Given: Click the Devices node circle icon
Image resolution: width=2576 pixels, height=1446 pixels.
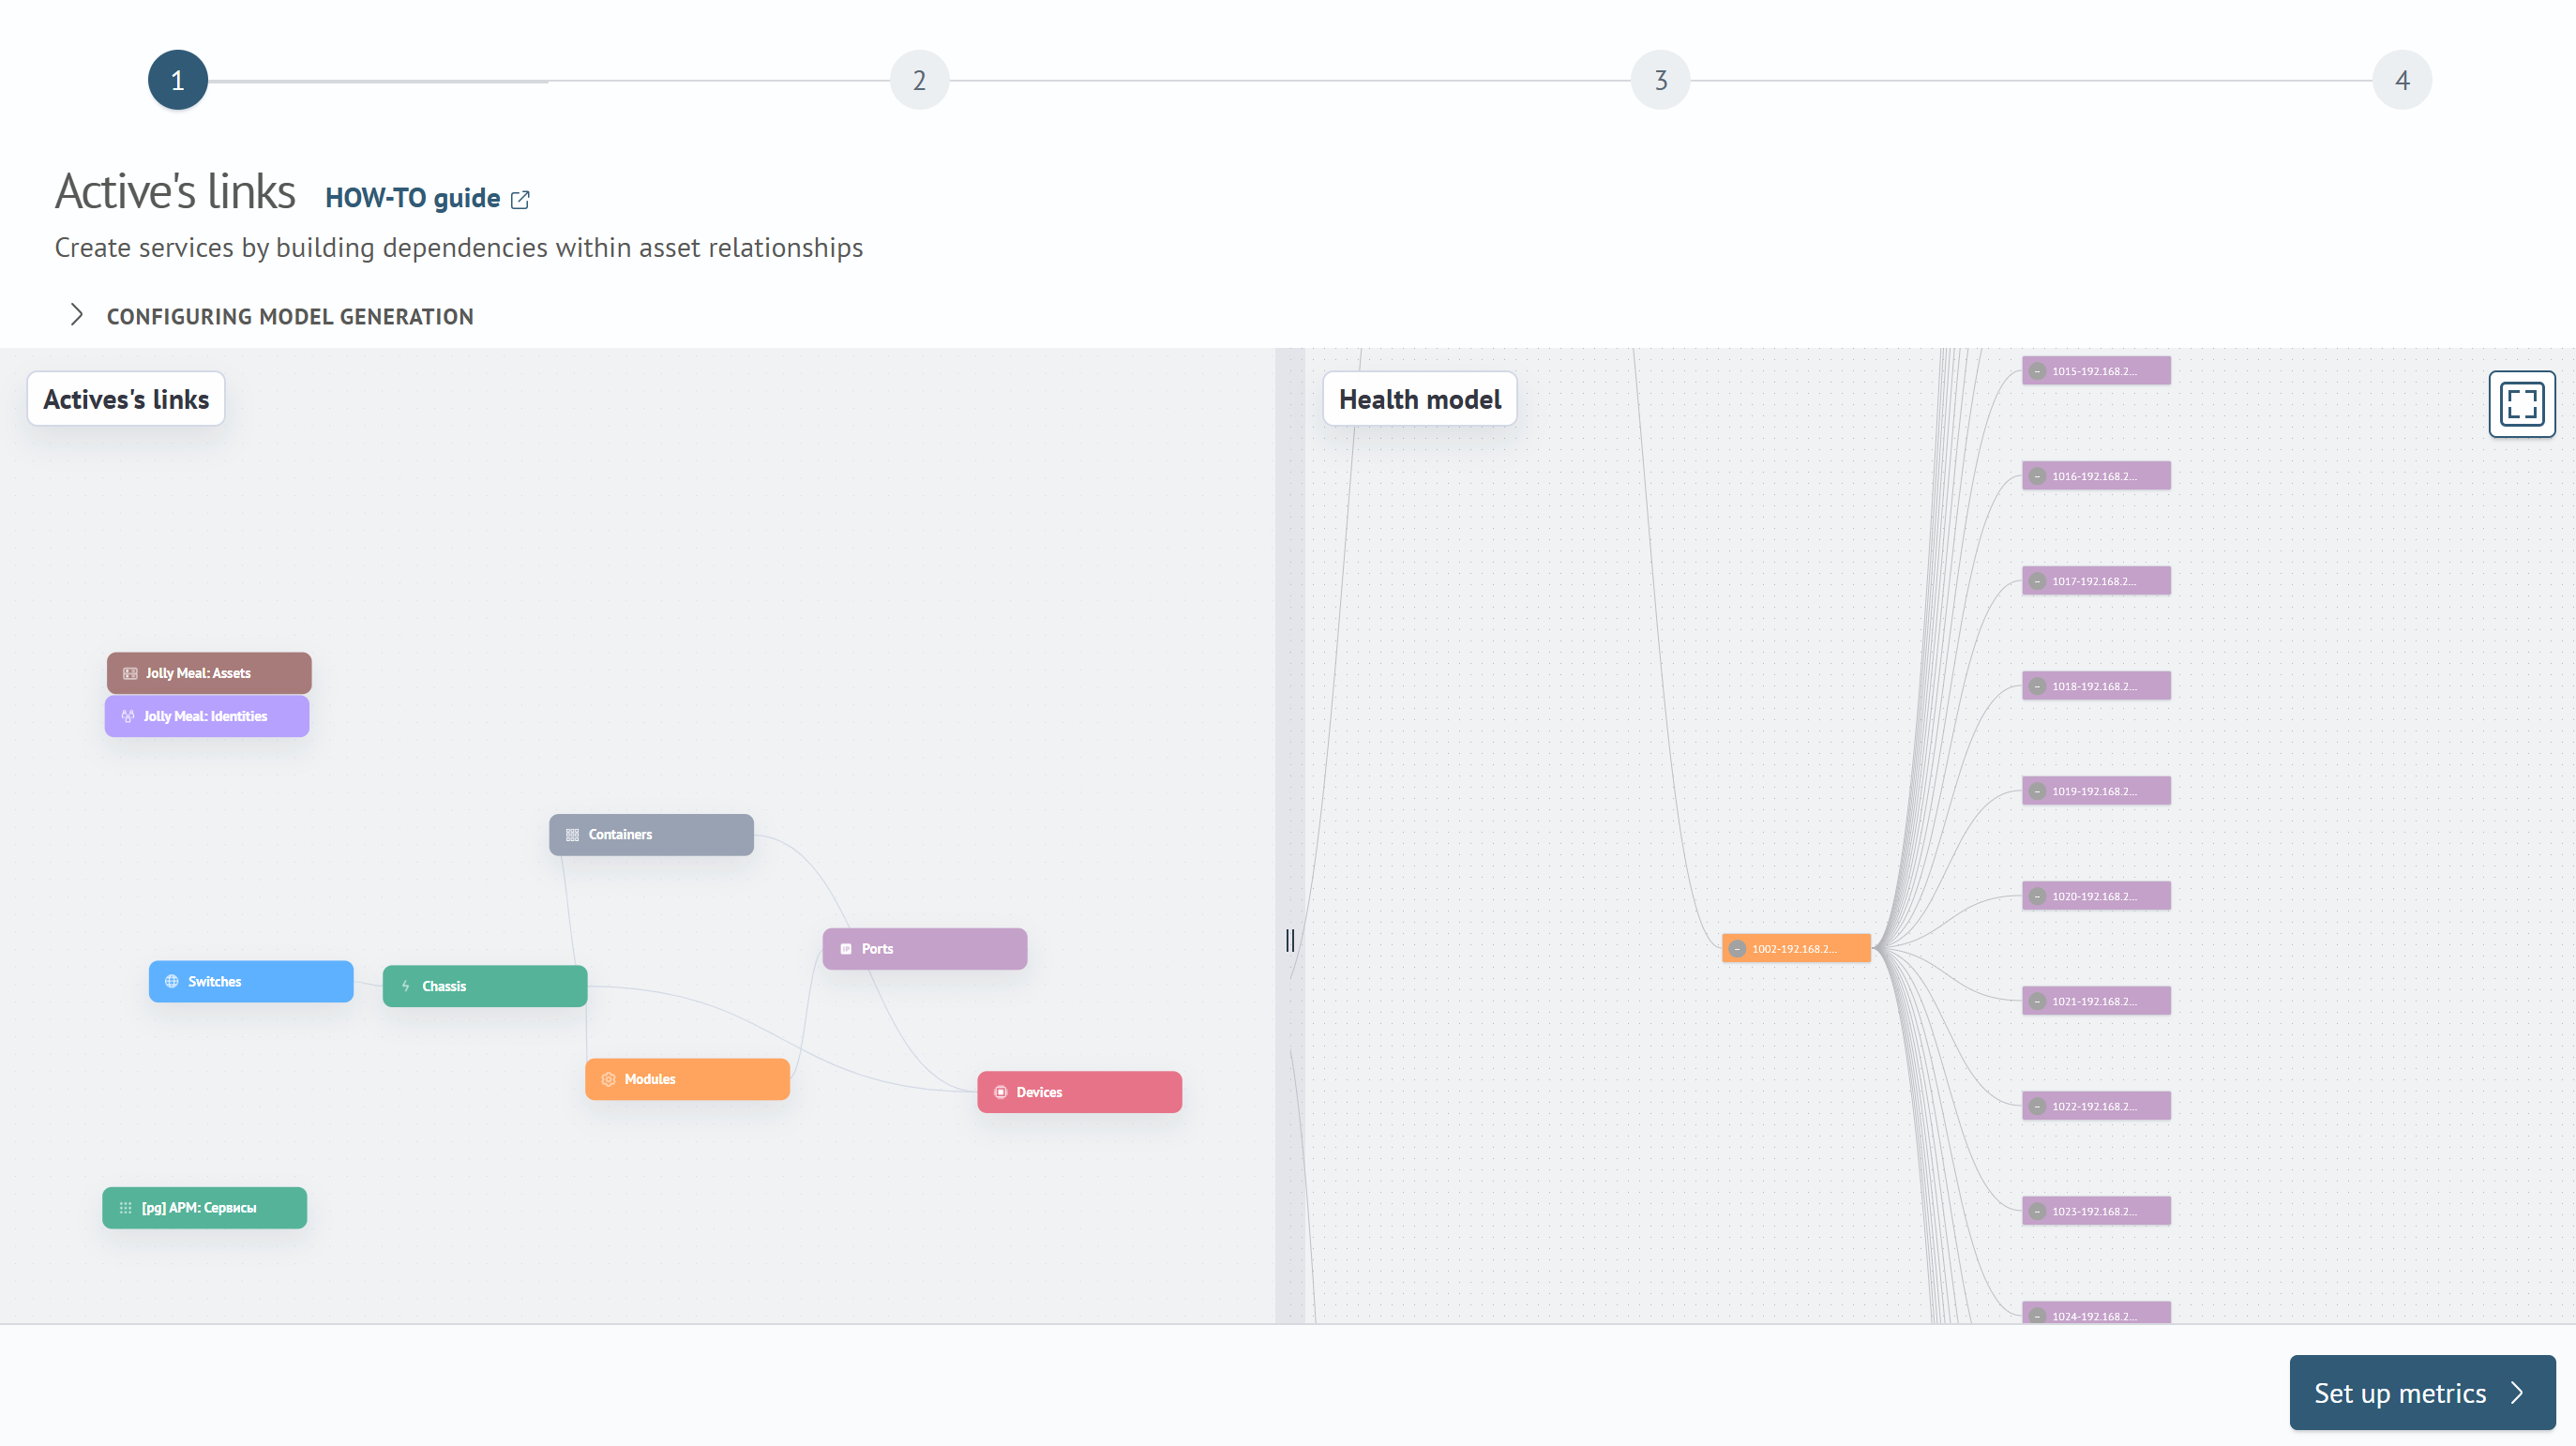Looking at the screenshot, I should [x=1001, y=1092].
